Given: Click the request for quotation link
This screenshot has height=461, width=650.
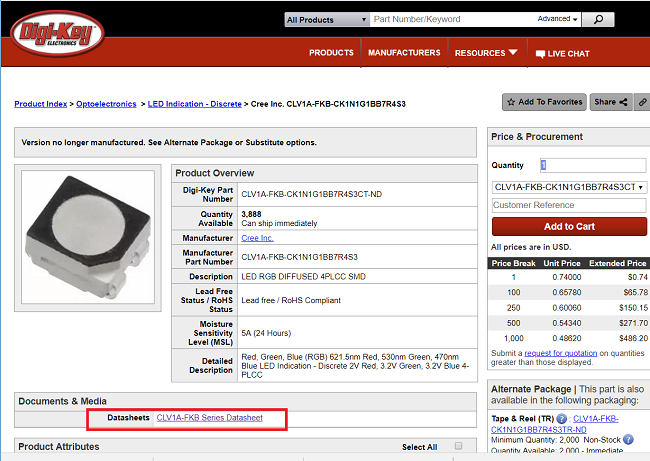Looking at the screenshot, I should click(x=560, y=353).
